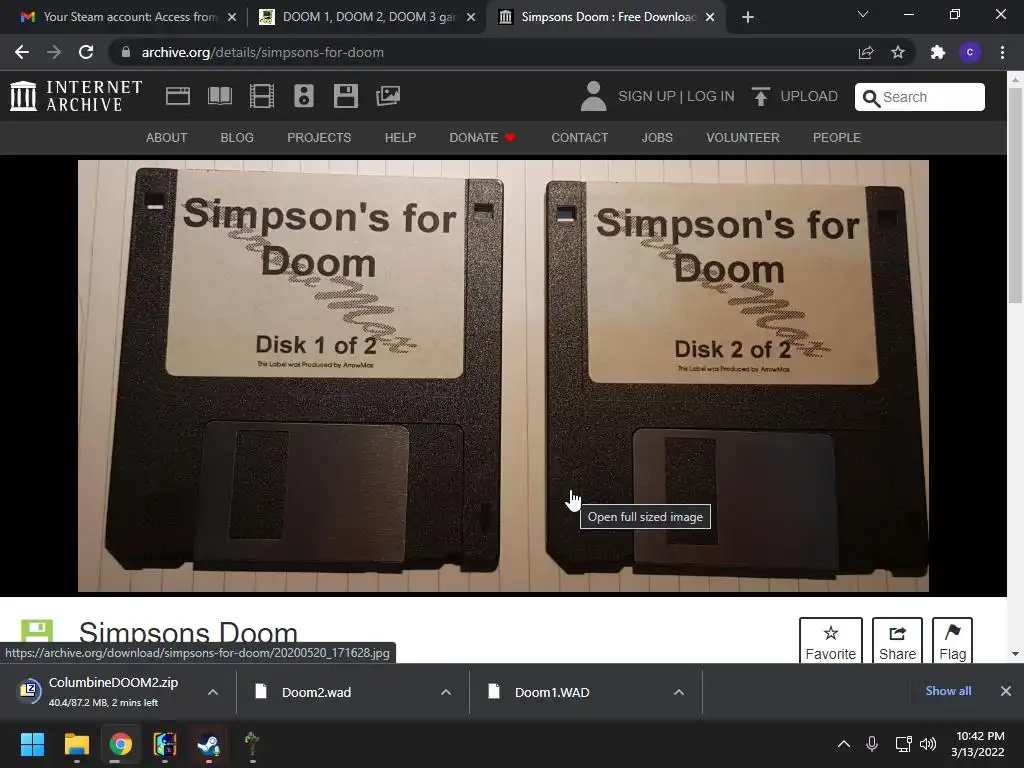Show hidden system tray icons
Image resolution: width=1024 pixels, height=768 pixels.
[x=844, y=744]
